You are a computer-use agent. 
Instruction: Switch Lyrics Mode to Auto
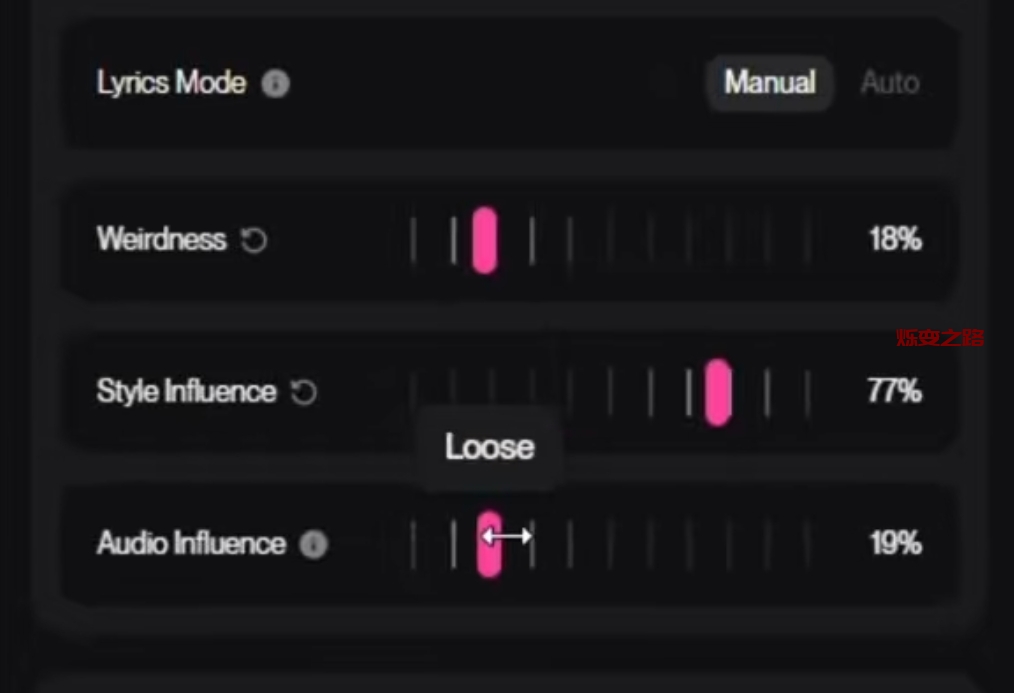889,82
